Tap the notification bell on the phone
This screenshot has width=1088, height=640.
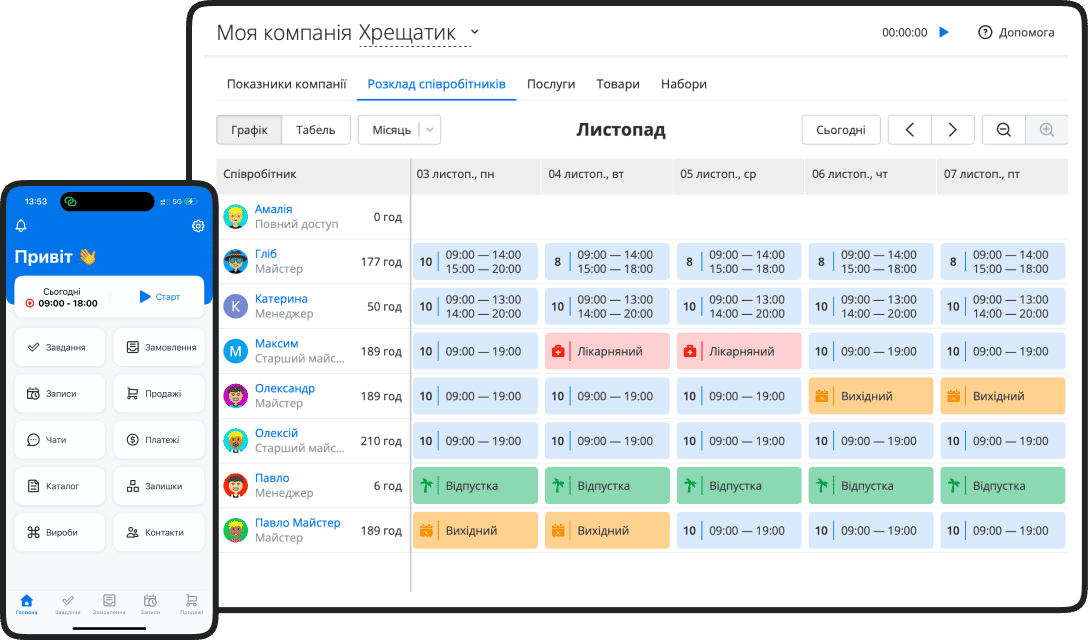click(21, 226)
